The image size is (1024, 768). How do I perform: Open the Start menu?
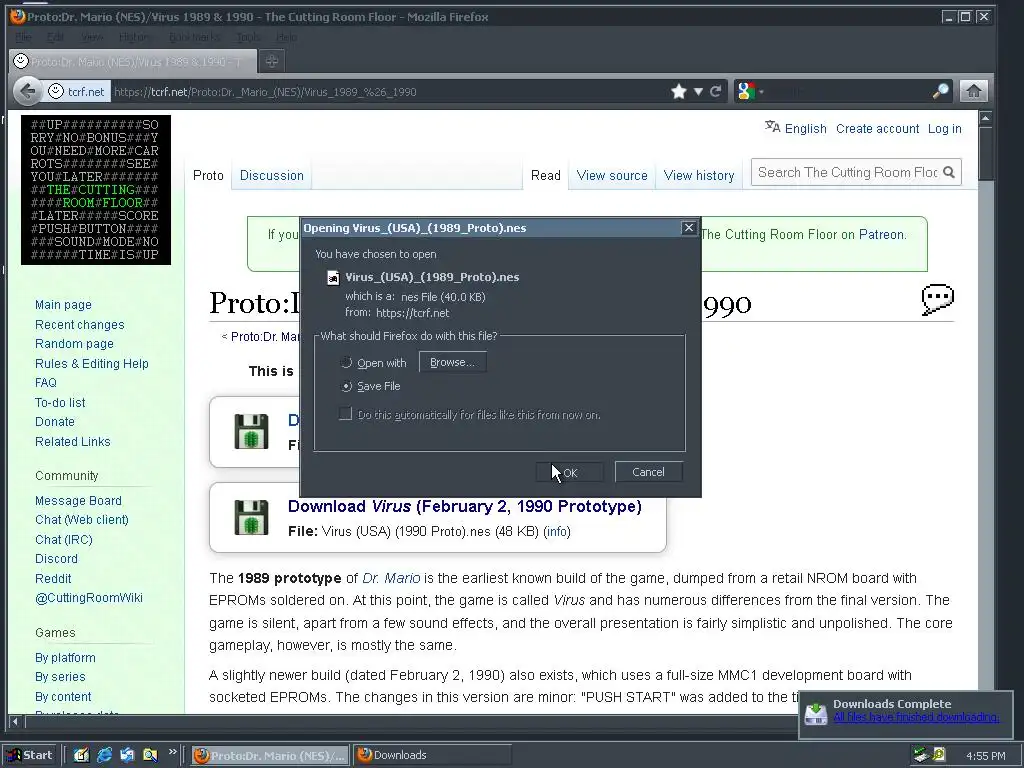[29, 755]
